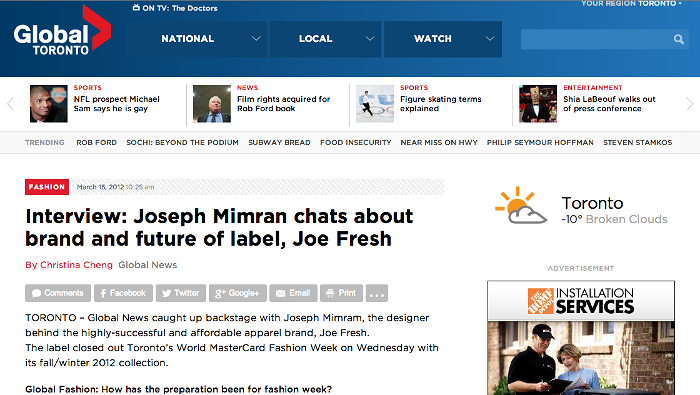This screenshot has height=395, width=700.
Task: Click The Home Depot logo in advertisement
Action: point(541,301)
